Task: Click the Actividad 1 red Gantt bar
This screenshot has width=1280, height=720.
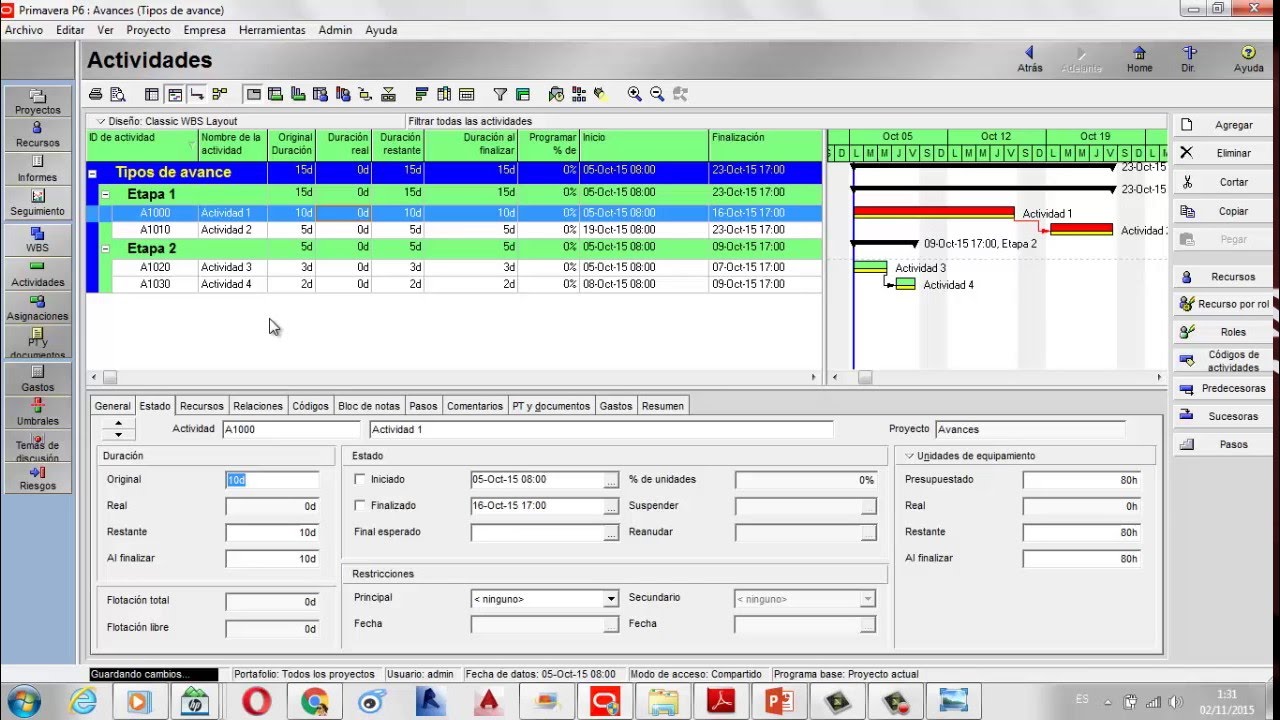Action: 934,212
